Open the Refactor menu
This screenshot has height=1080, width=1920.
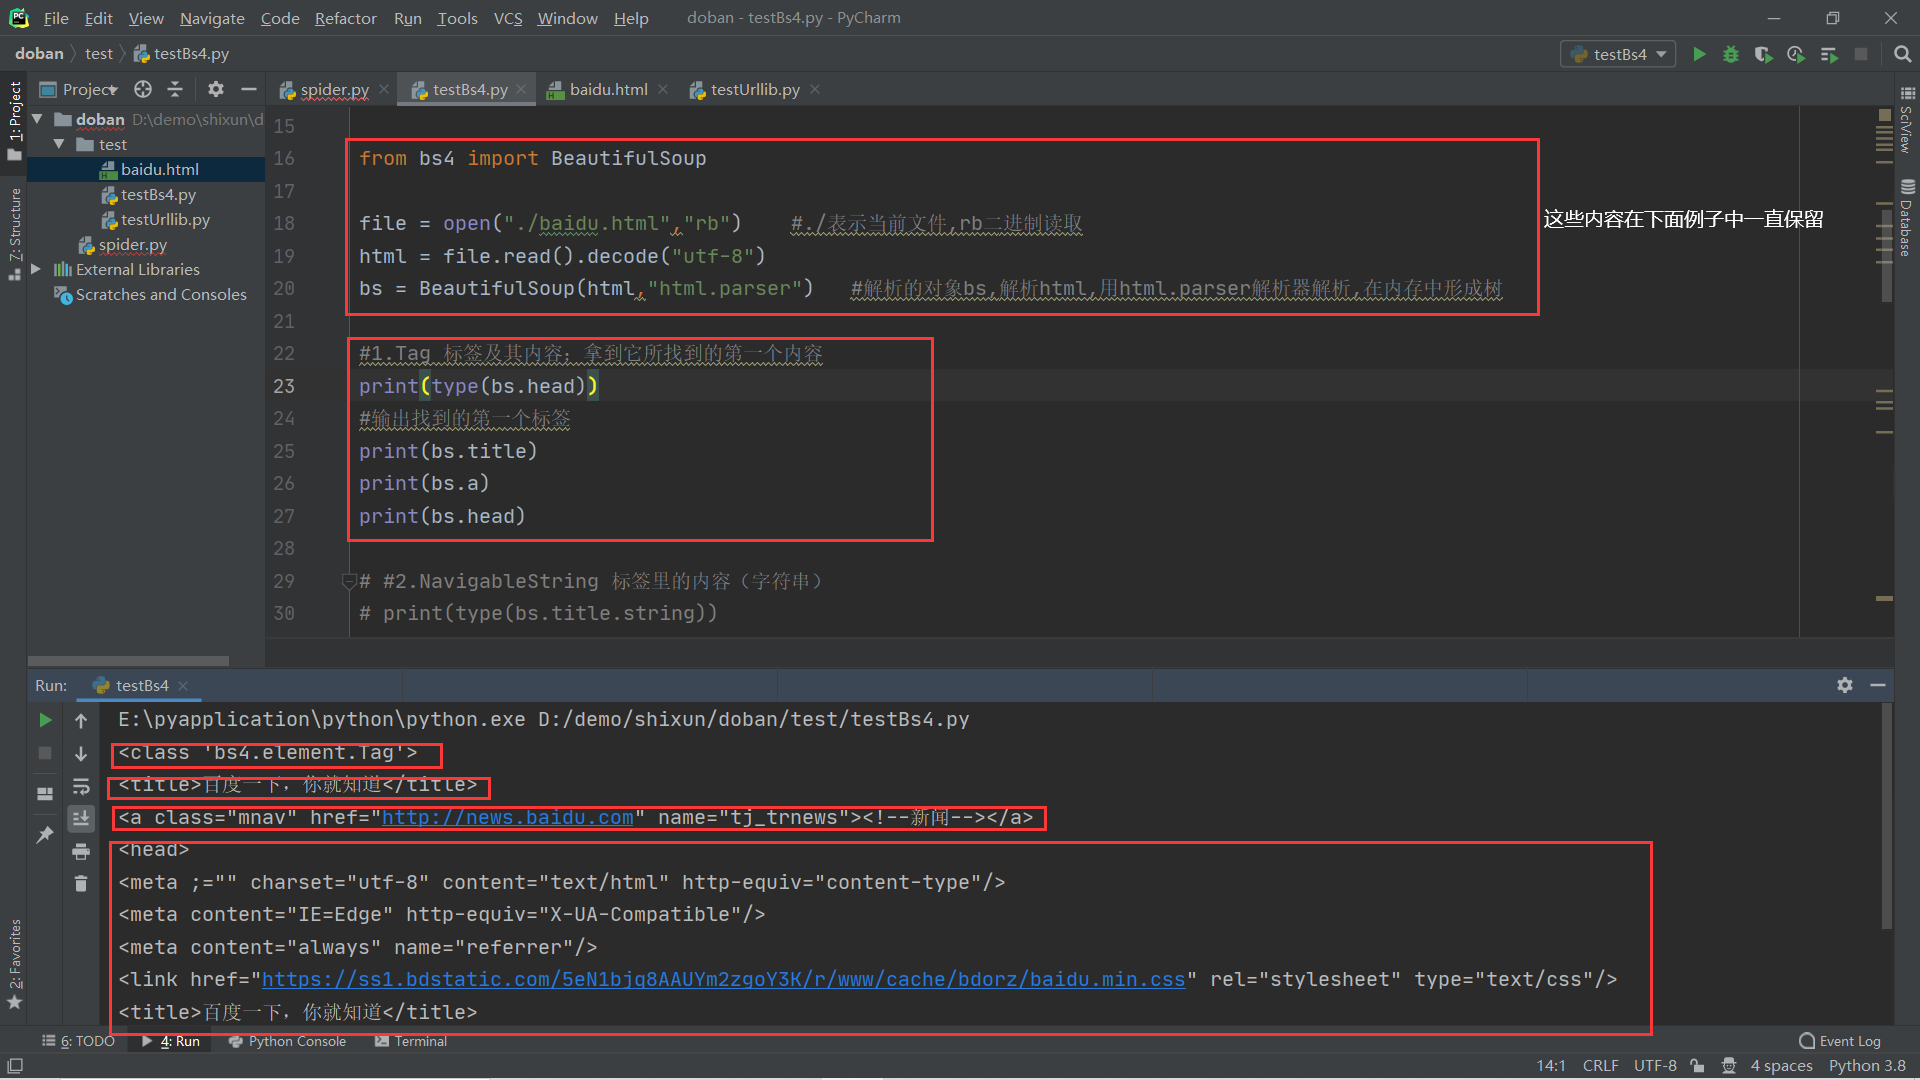coord(345,18)
